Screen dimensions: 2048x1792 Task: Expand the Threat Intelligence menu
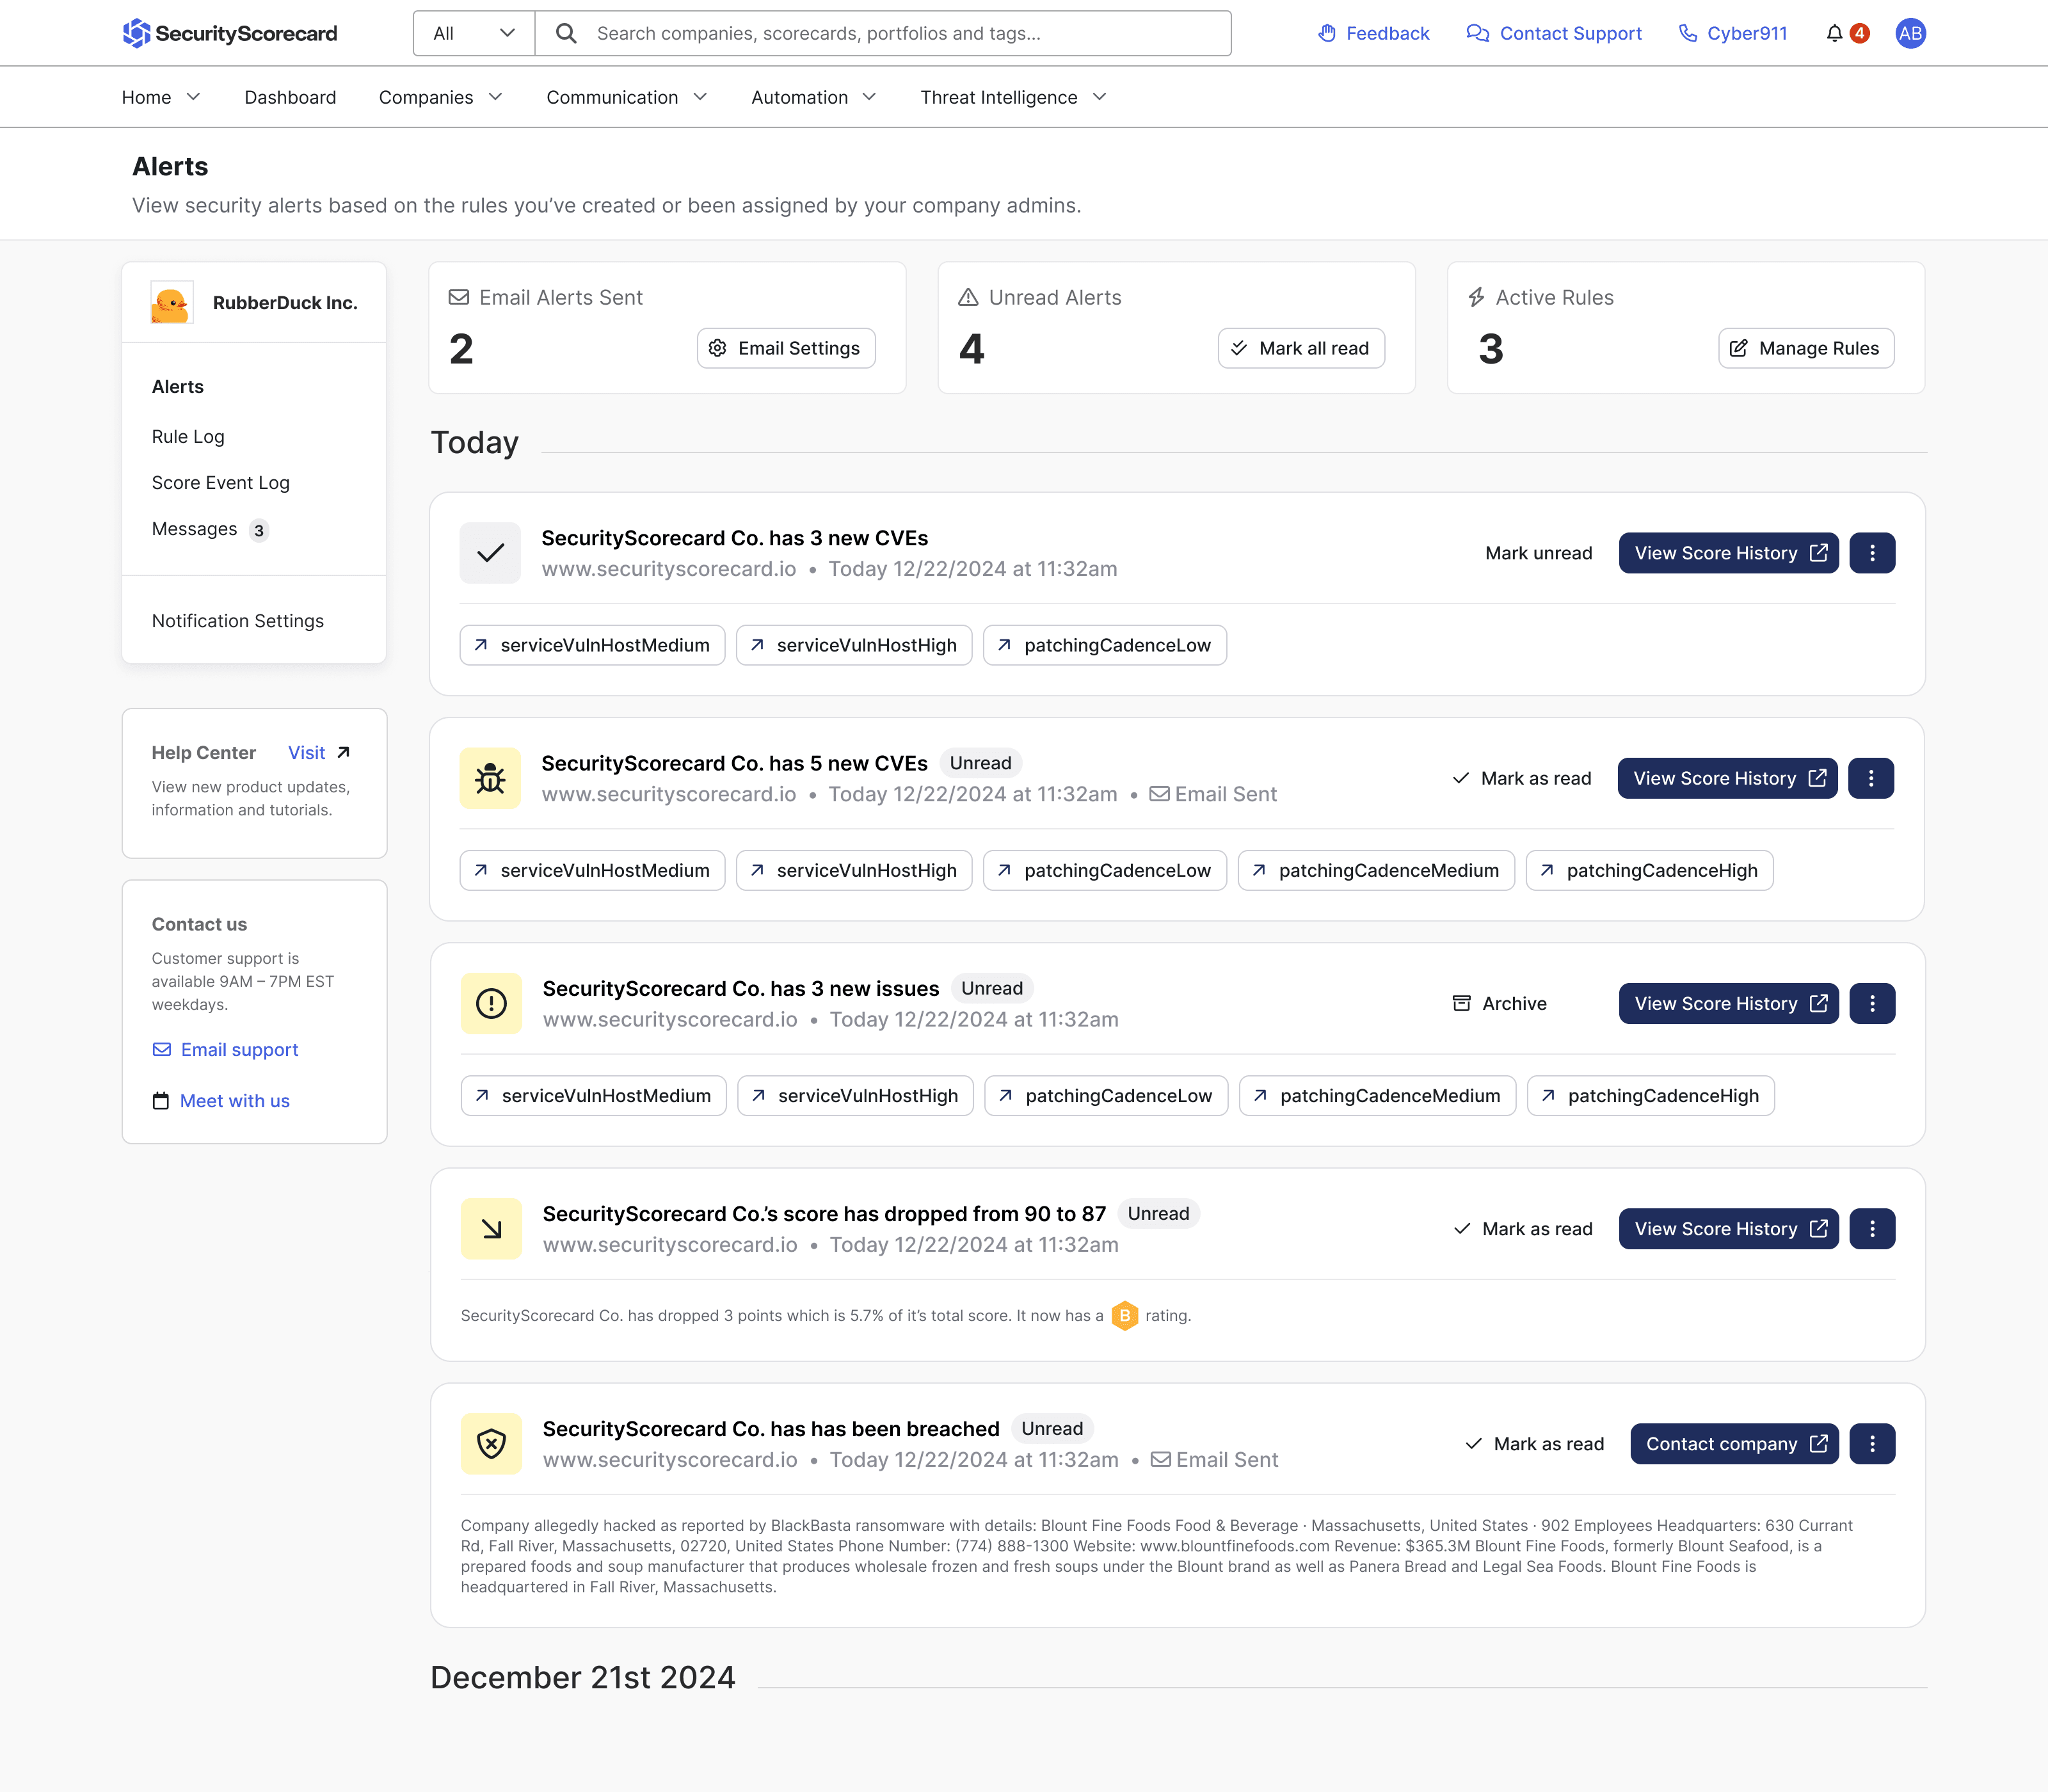[x=1013, y=97]
